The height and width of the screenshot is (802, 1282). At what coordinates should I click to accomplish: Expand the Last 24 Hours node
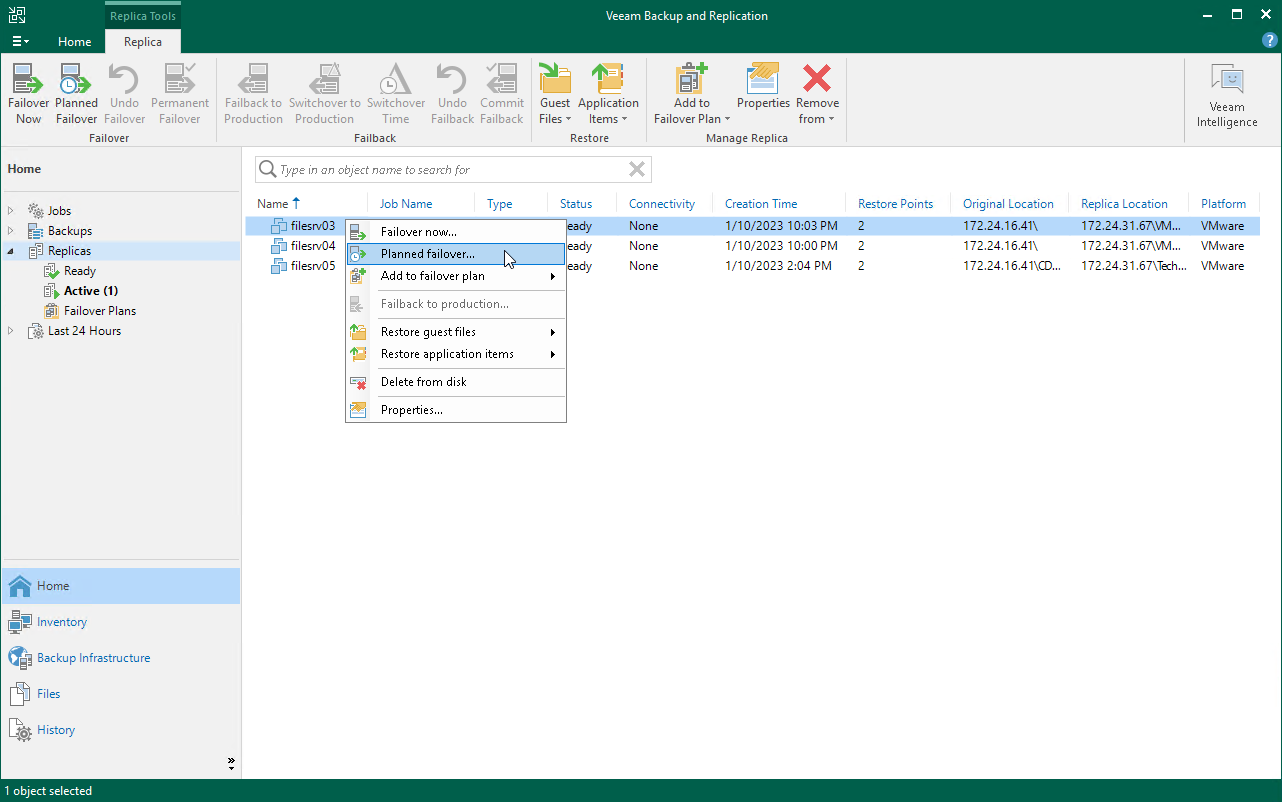[x=11, y=331]
